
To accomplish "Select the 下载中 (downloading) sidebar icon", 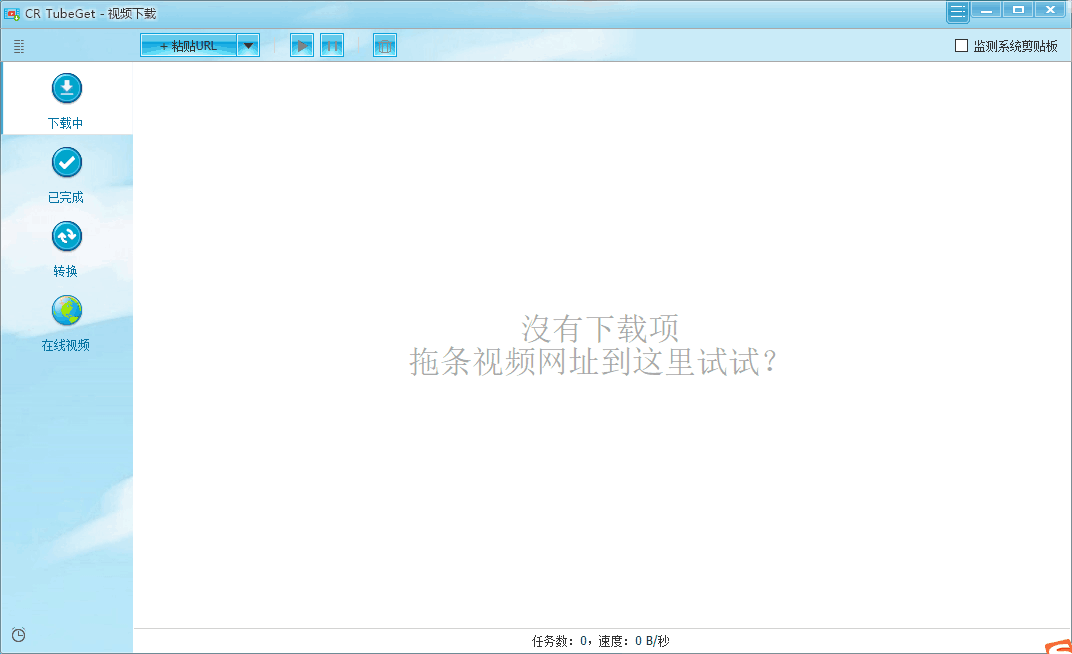I will tap(66, 88).
